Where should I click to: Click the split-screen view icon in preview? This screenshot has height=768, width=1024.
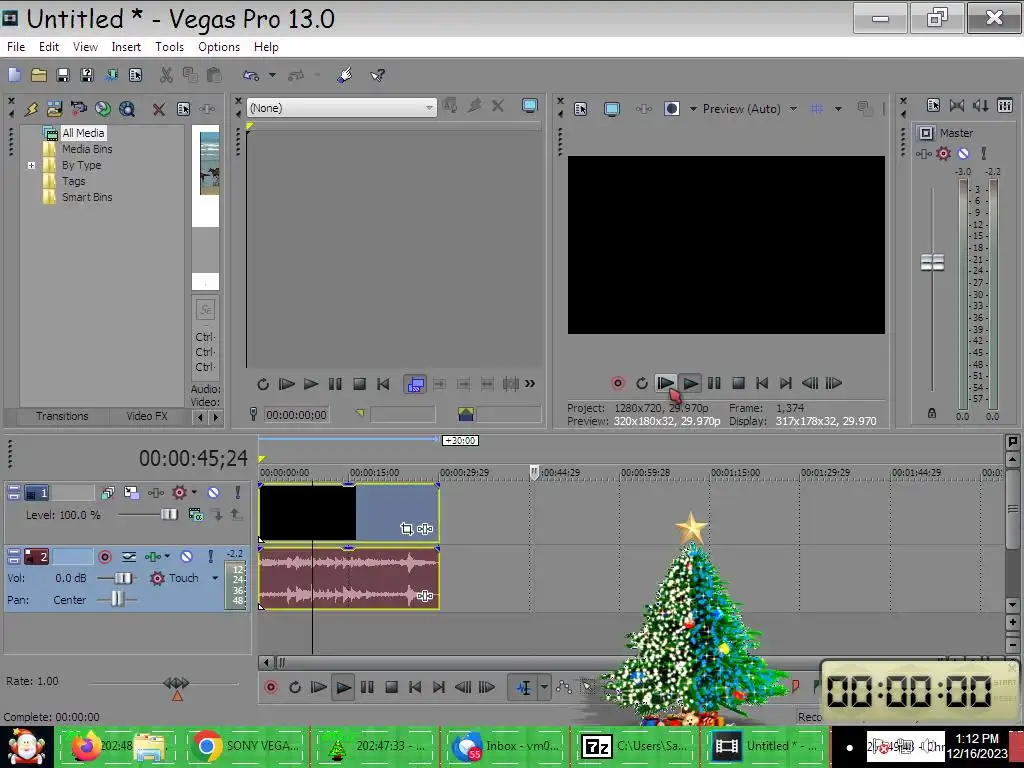[671, 108]
